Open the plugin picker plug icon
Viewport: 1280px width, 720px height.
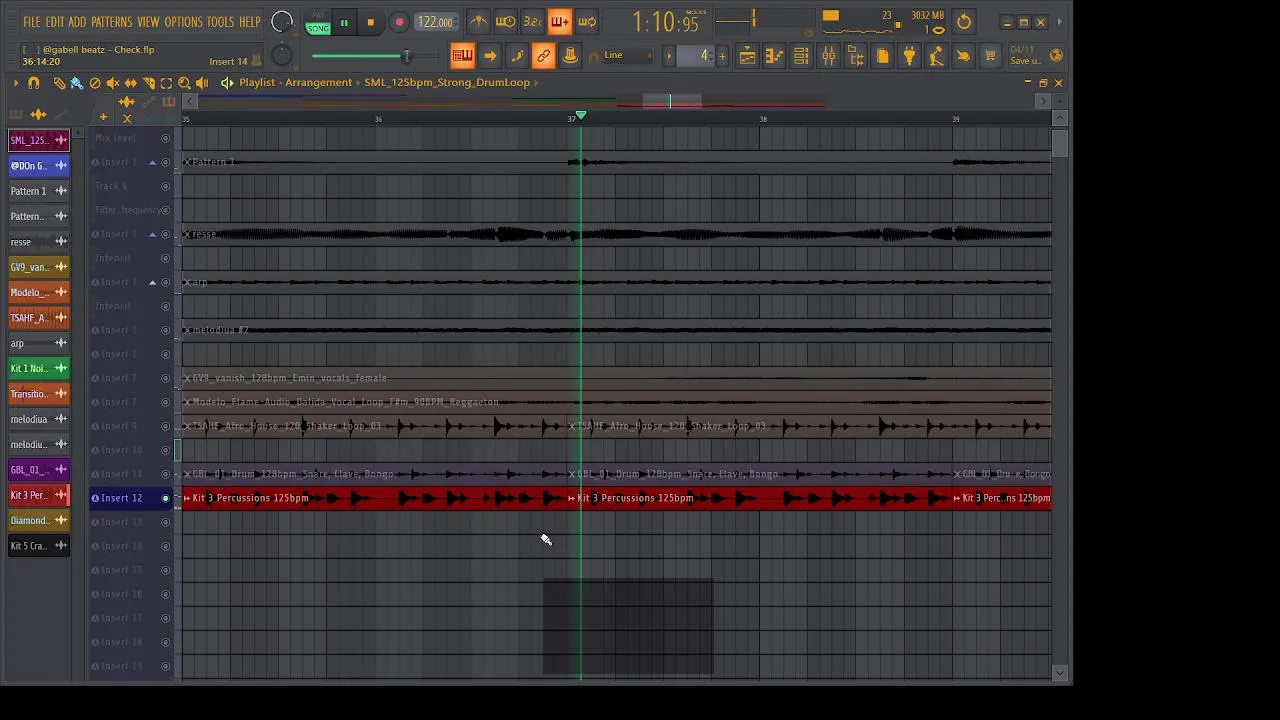tap(909, 57)
